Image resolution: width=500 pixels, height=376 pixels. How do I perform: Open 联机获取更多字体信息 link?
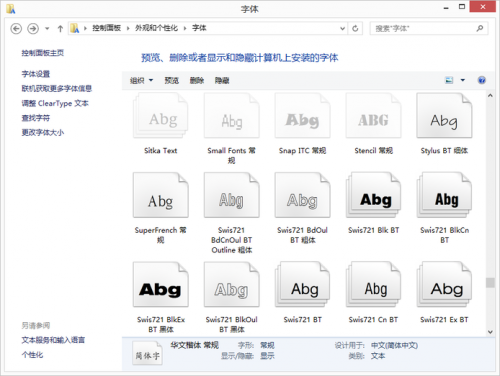[x=57, y=89]
